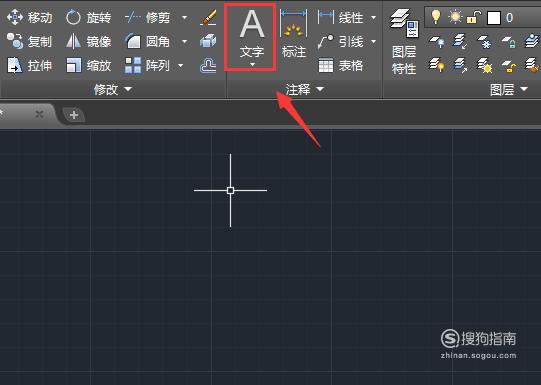Select the Mirror (镜像) tool
This screenshot has height=385, width=541.
(x=89, y=41)
